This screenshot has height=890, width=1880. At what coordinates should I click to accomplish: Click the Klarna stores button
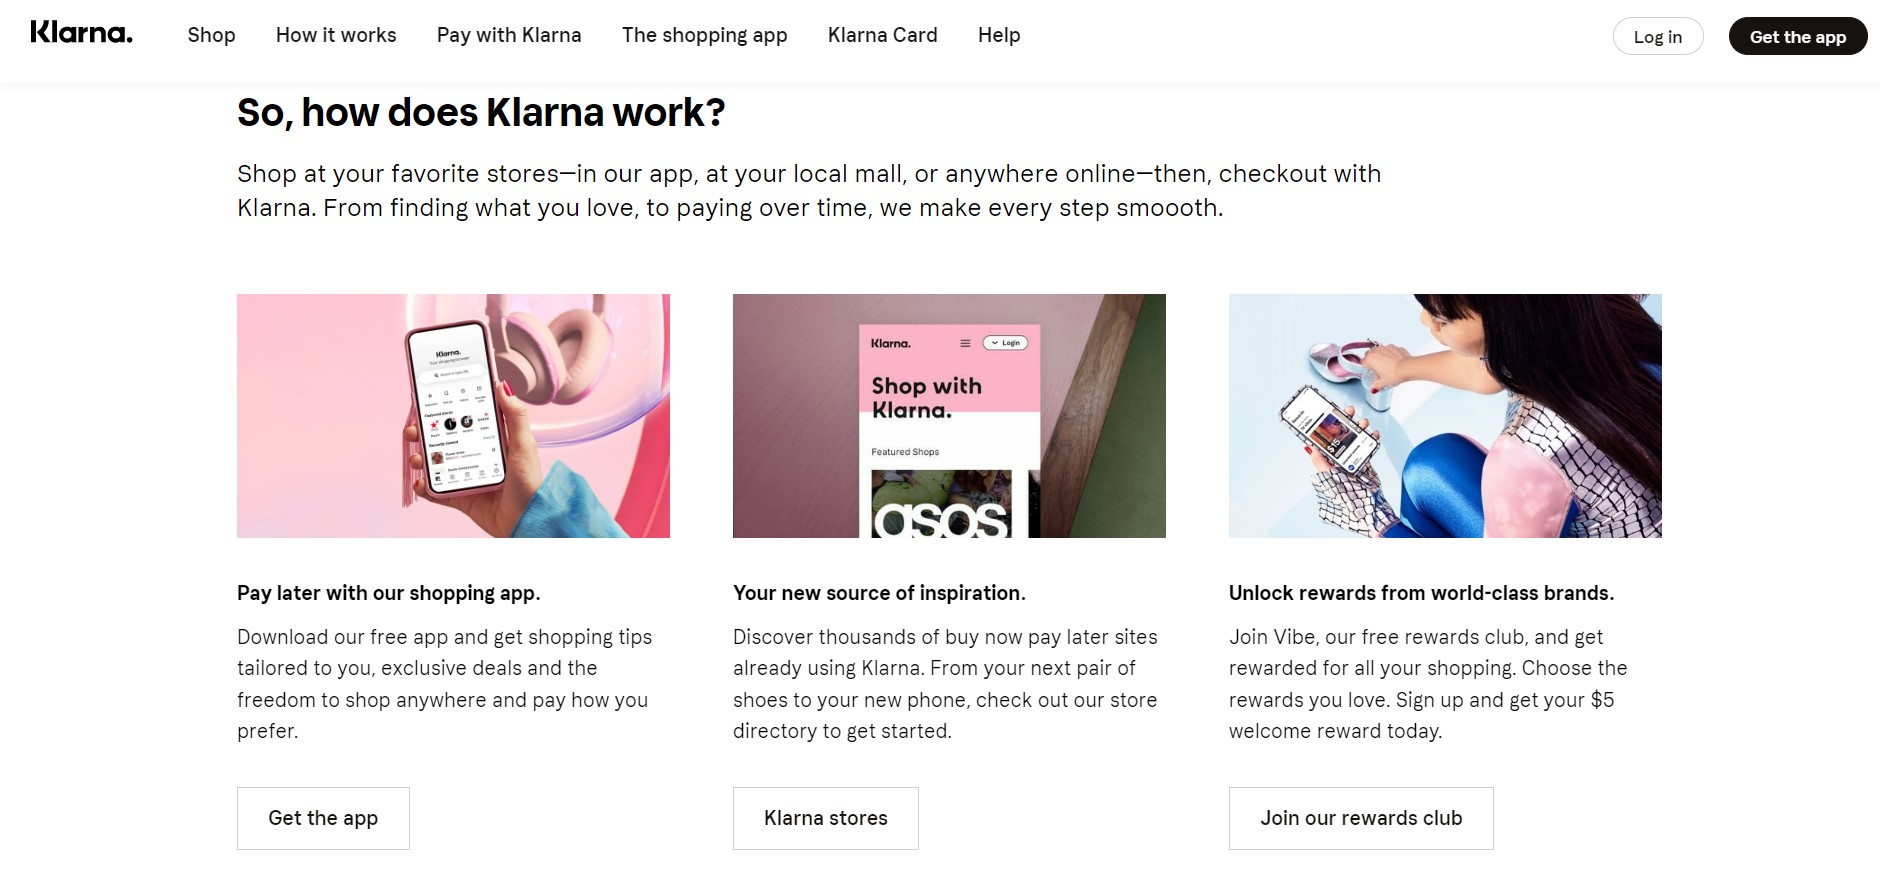click(825, 818)
